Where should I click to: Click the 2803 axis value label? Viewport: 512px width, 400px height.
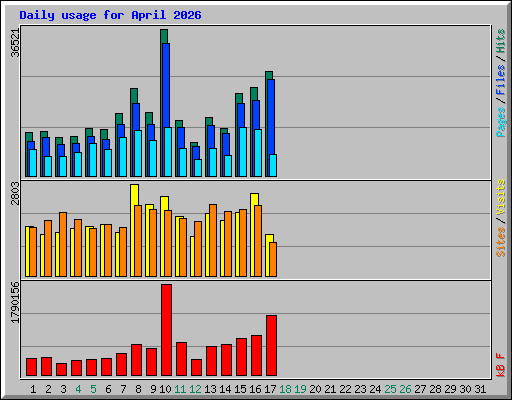(15, 193)
